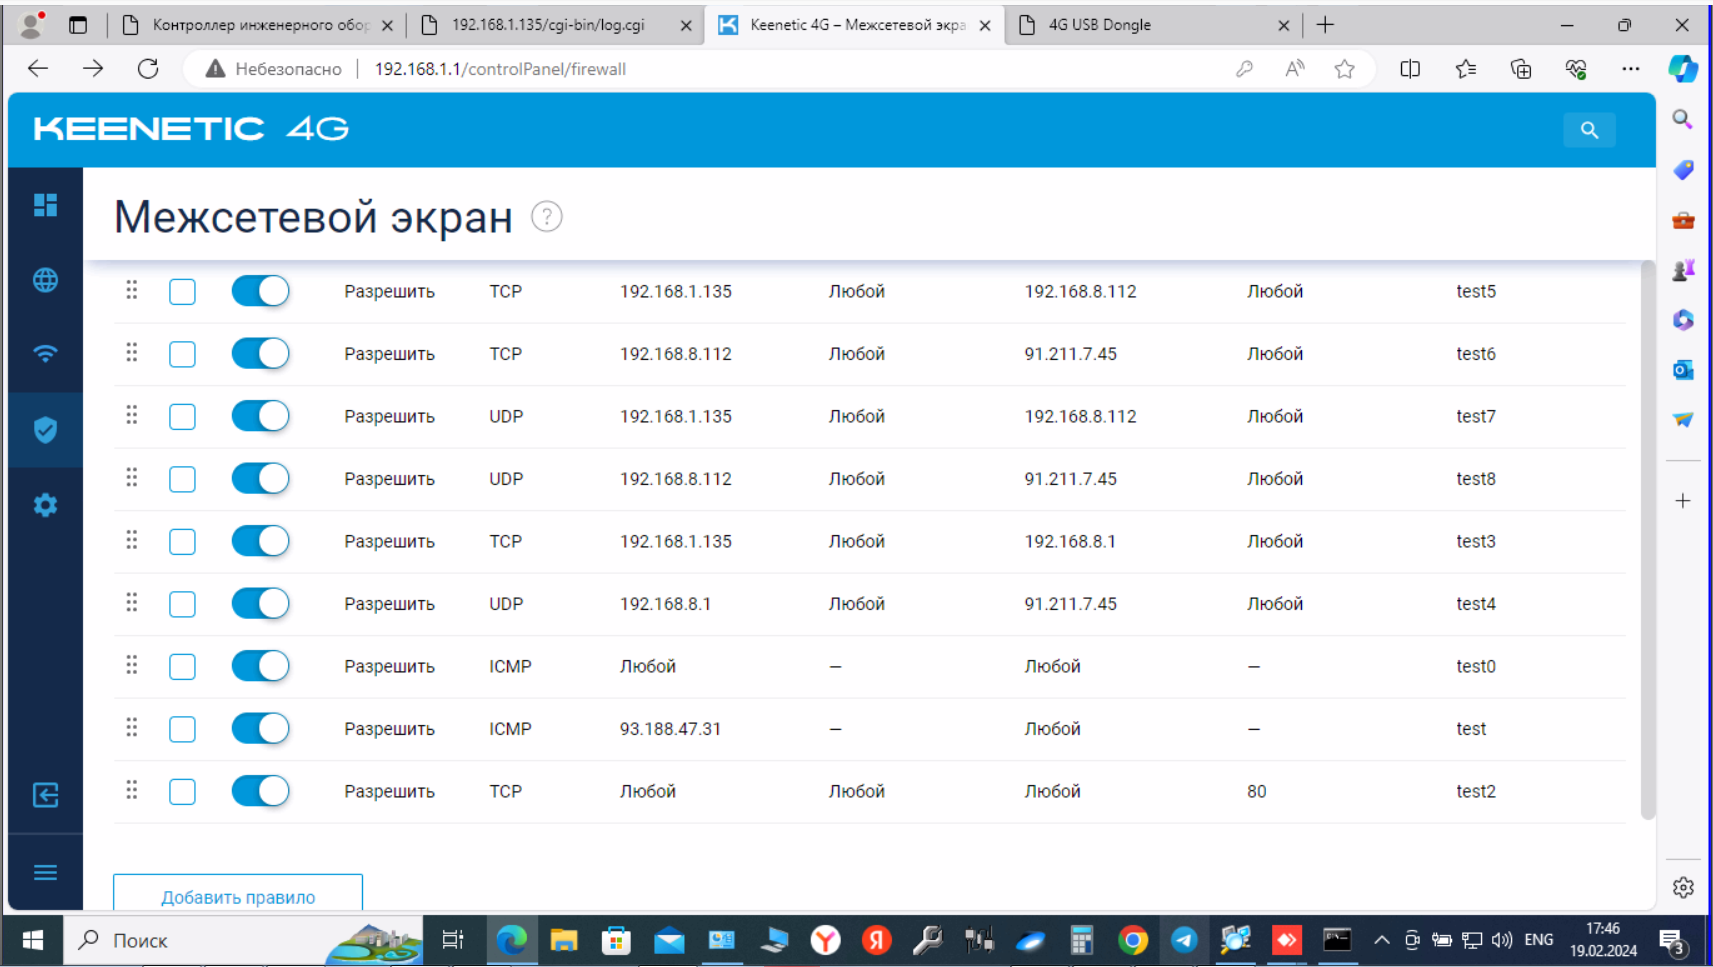Click the Keenetic search magnifier button
Image resolution: width=1713 pixels, height=967 pixels.
[1589, 130]
